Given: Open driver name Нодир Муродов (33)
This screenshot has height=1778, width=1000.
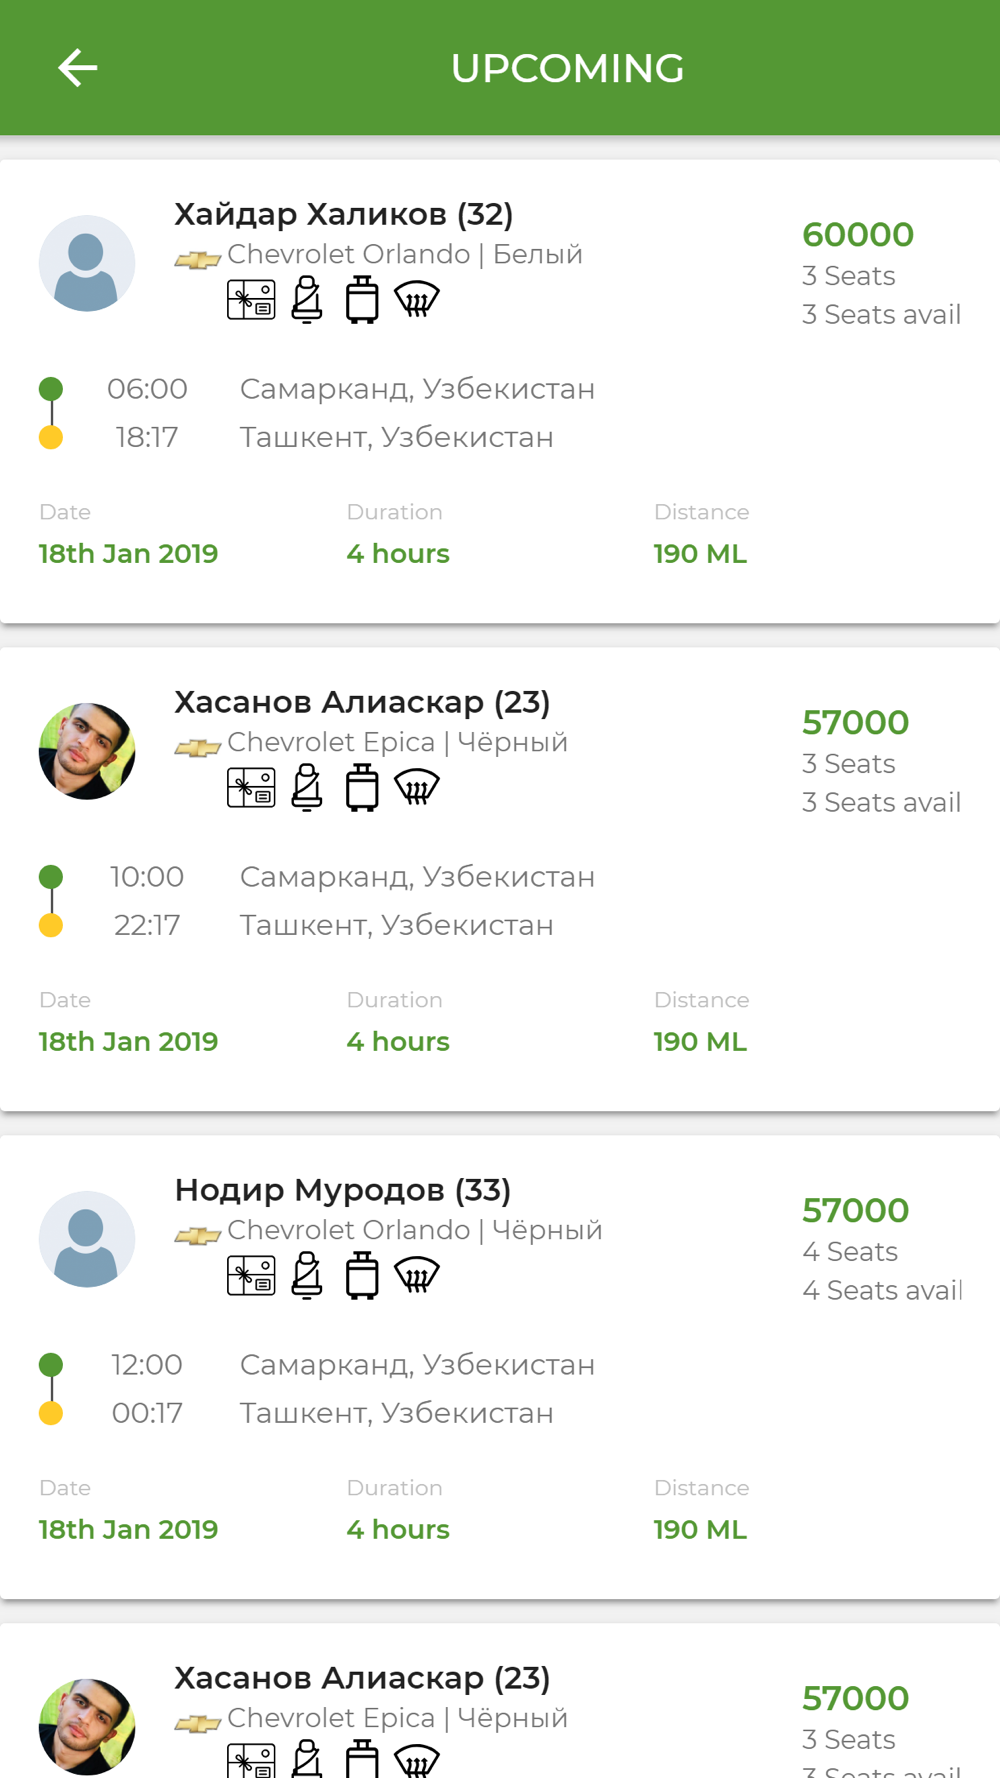Looking at the screenshot, I should (342, 1190).
